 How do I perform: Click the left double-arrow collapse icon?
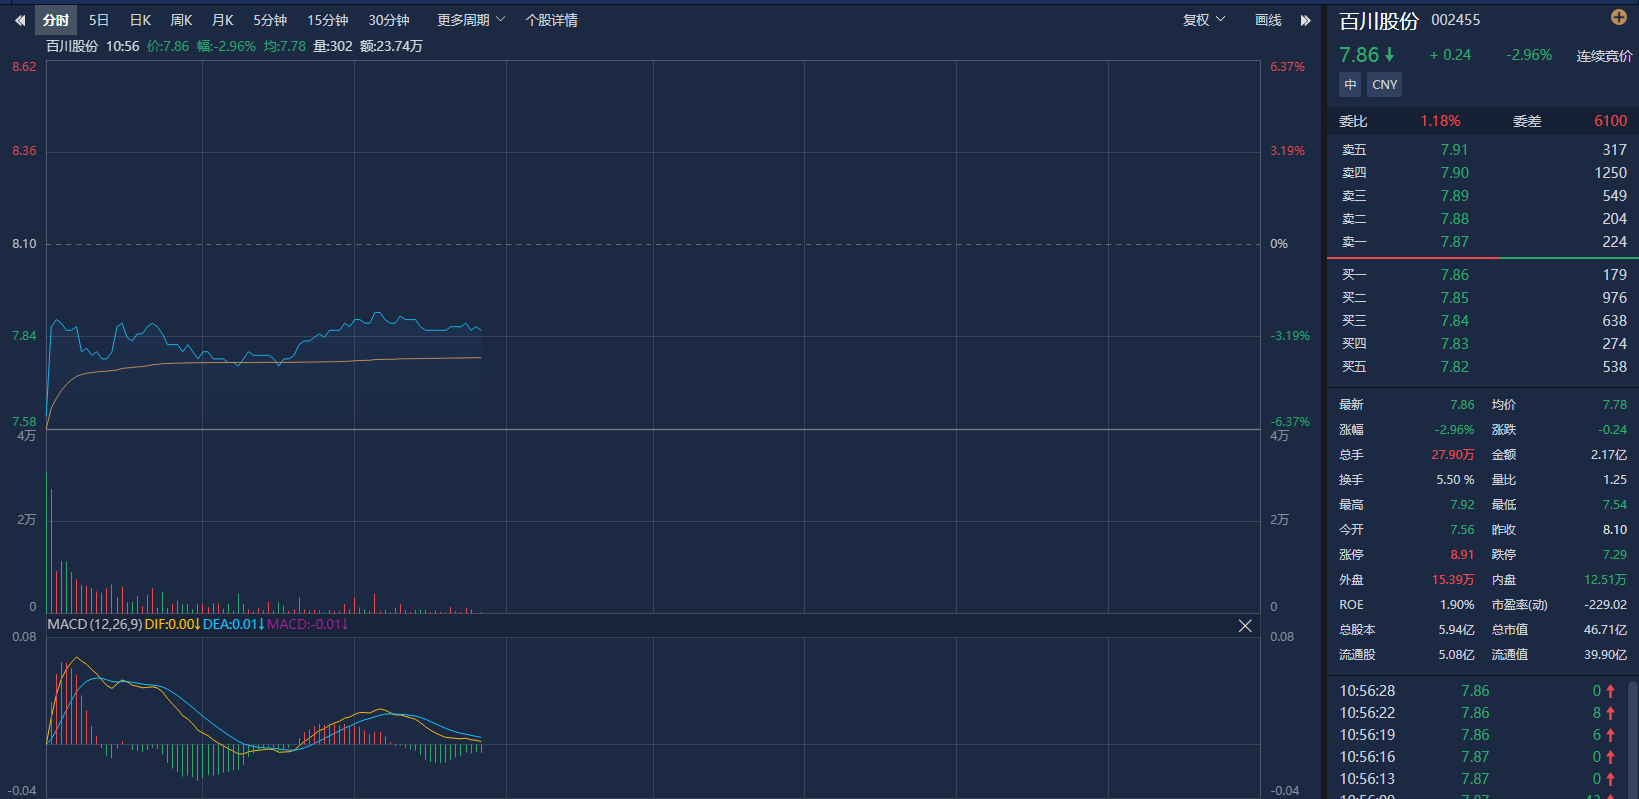coord(19,20)
